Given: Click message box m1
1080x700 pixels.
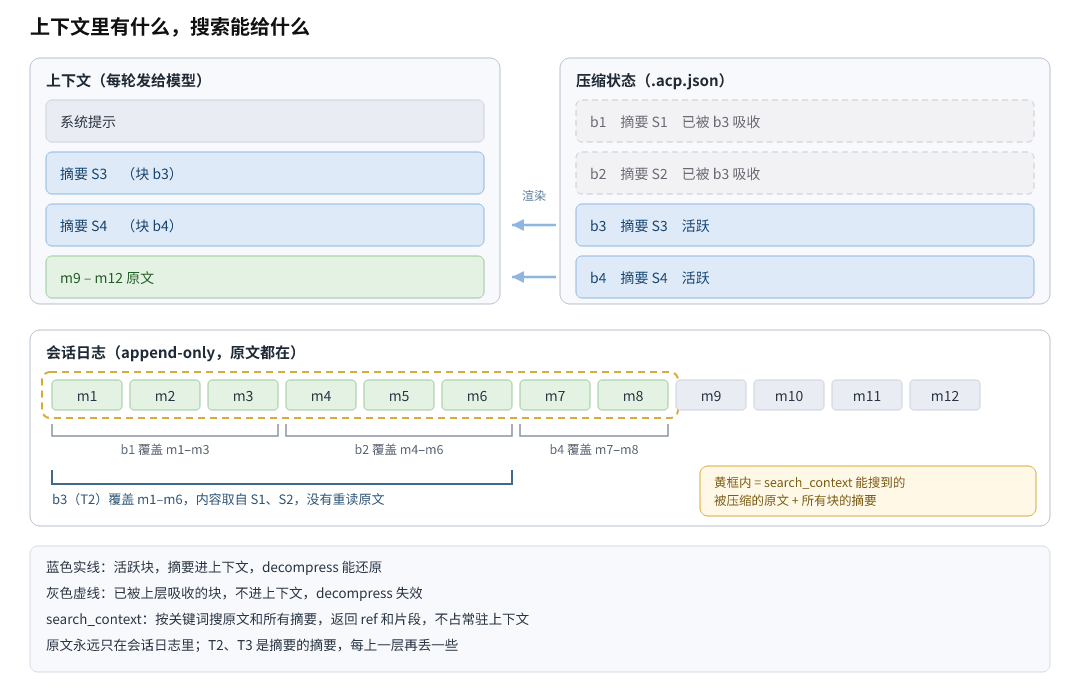Looking at the screenshot, I should click(87, 395).
